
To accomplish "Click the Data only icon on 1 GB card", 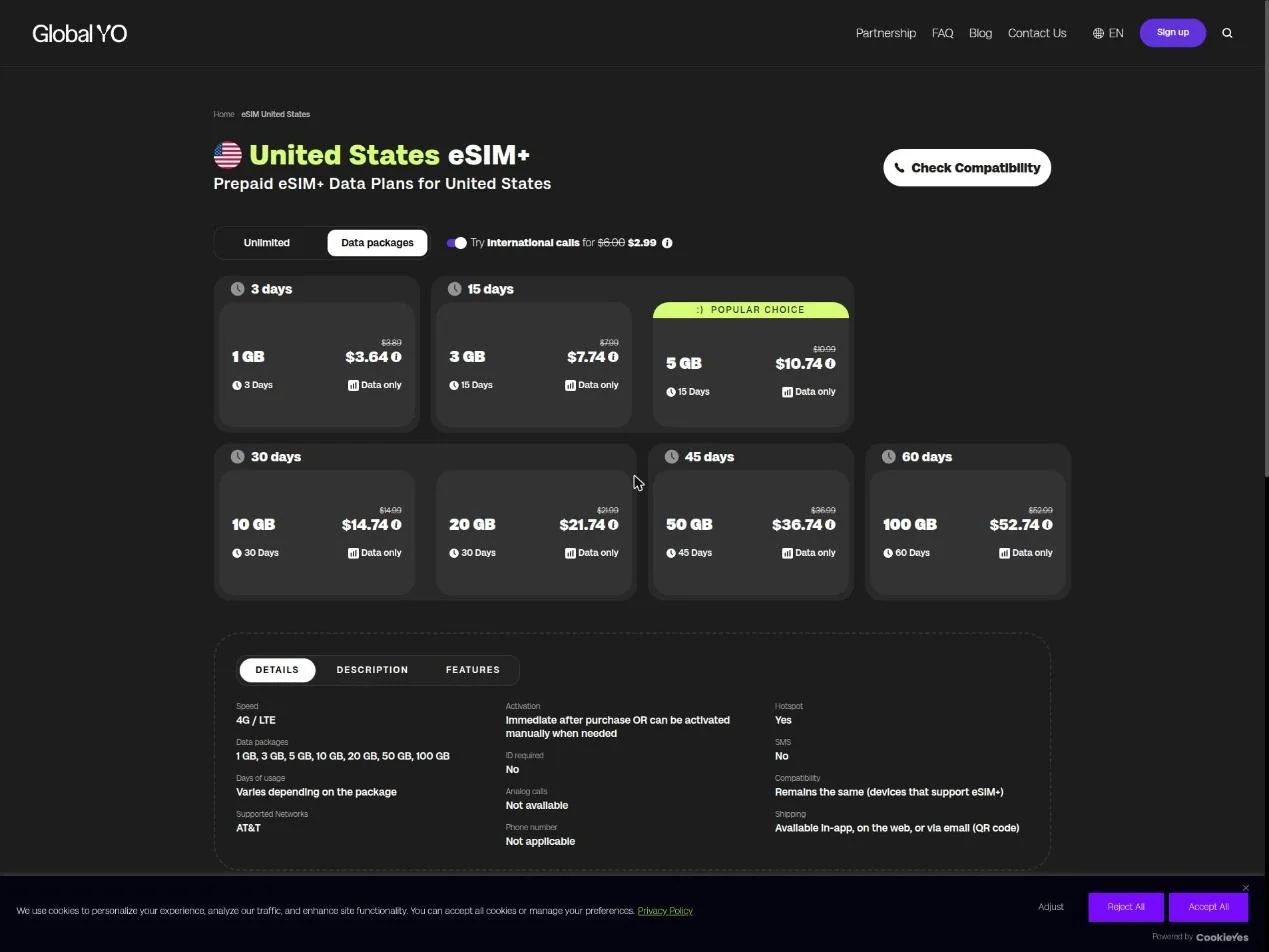I will point(353,385).
